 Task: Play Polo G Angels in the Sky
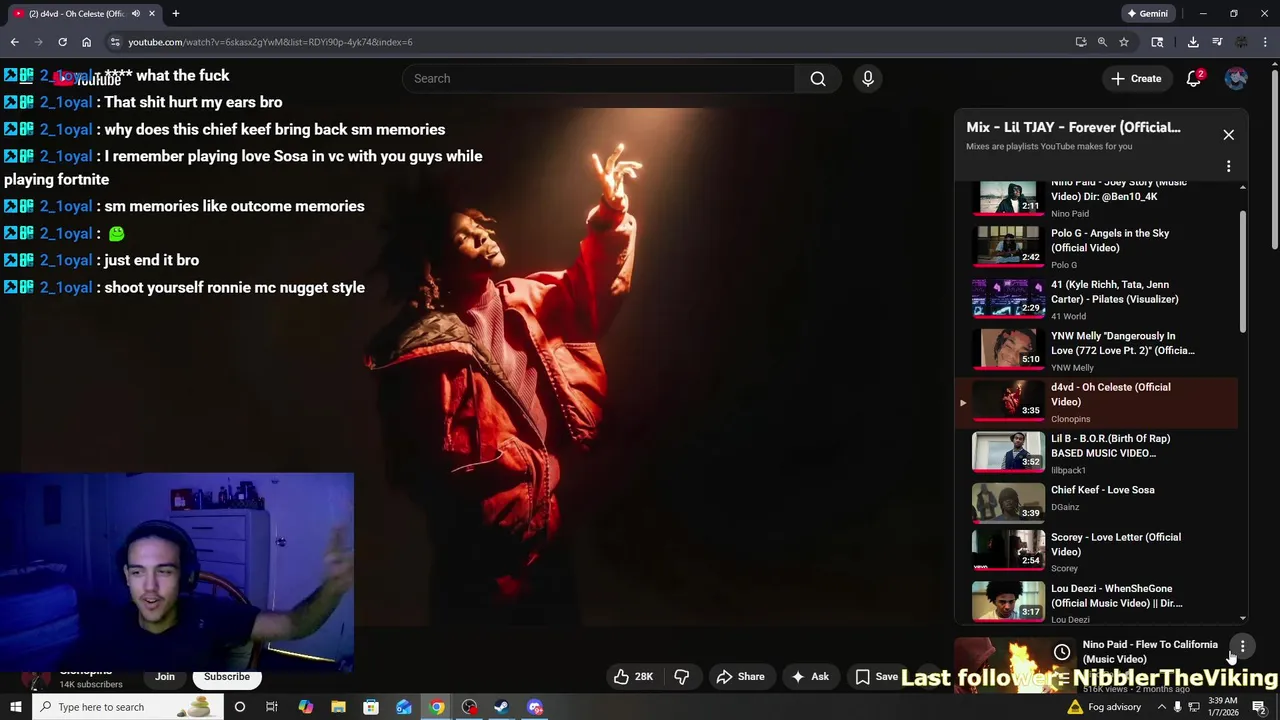pyautogui.click(x=1097, y=248)
